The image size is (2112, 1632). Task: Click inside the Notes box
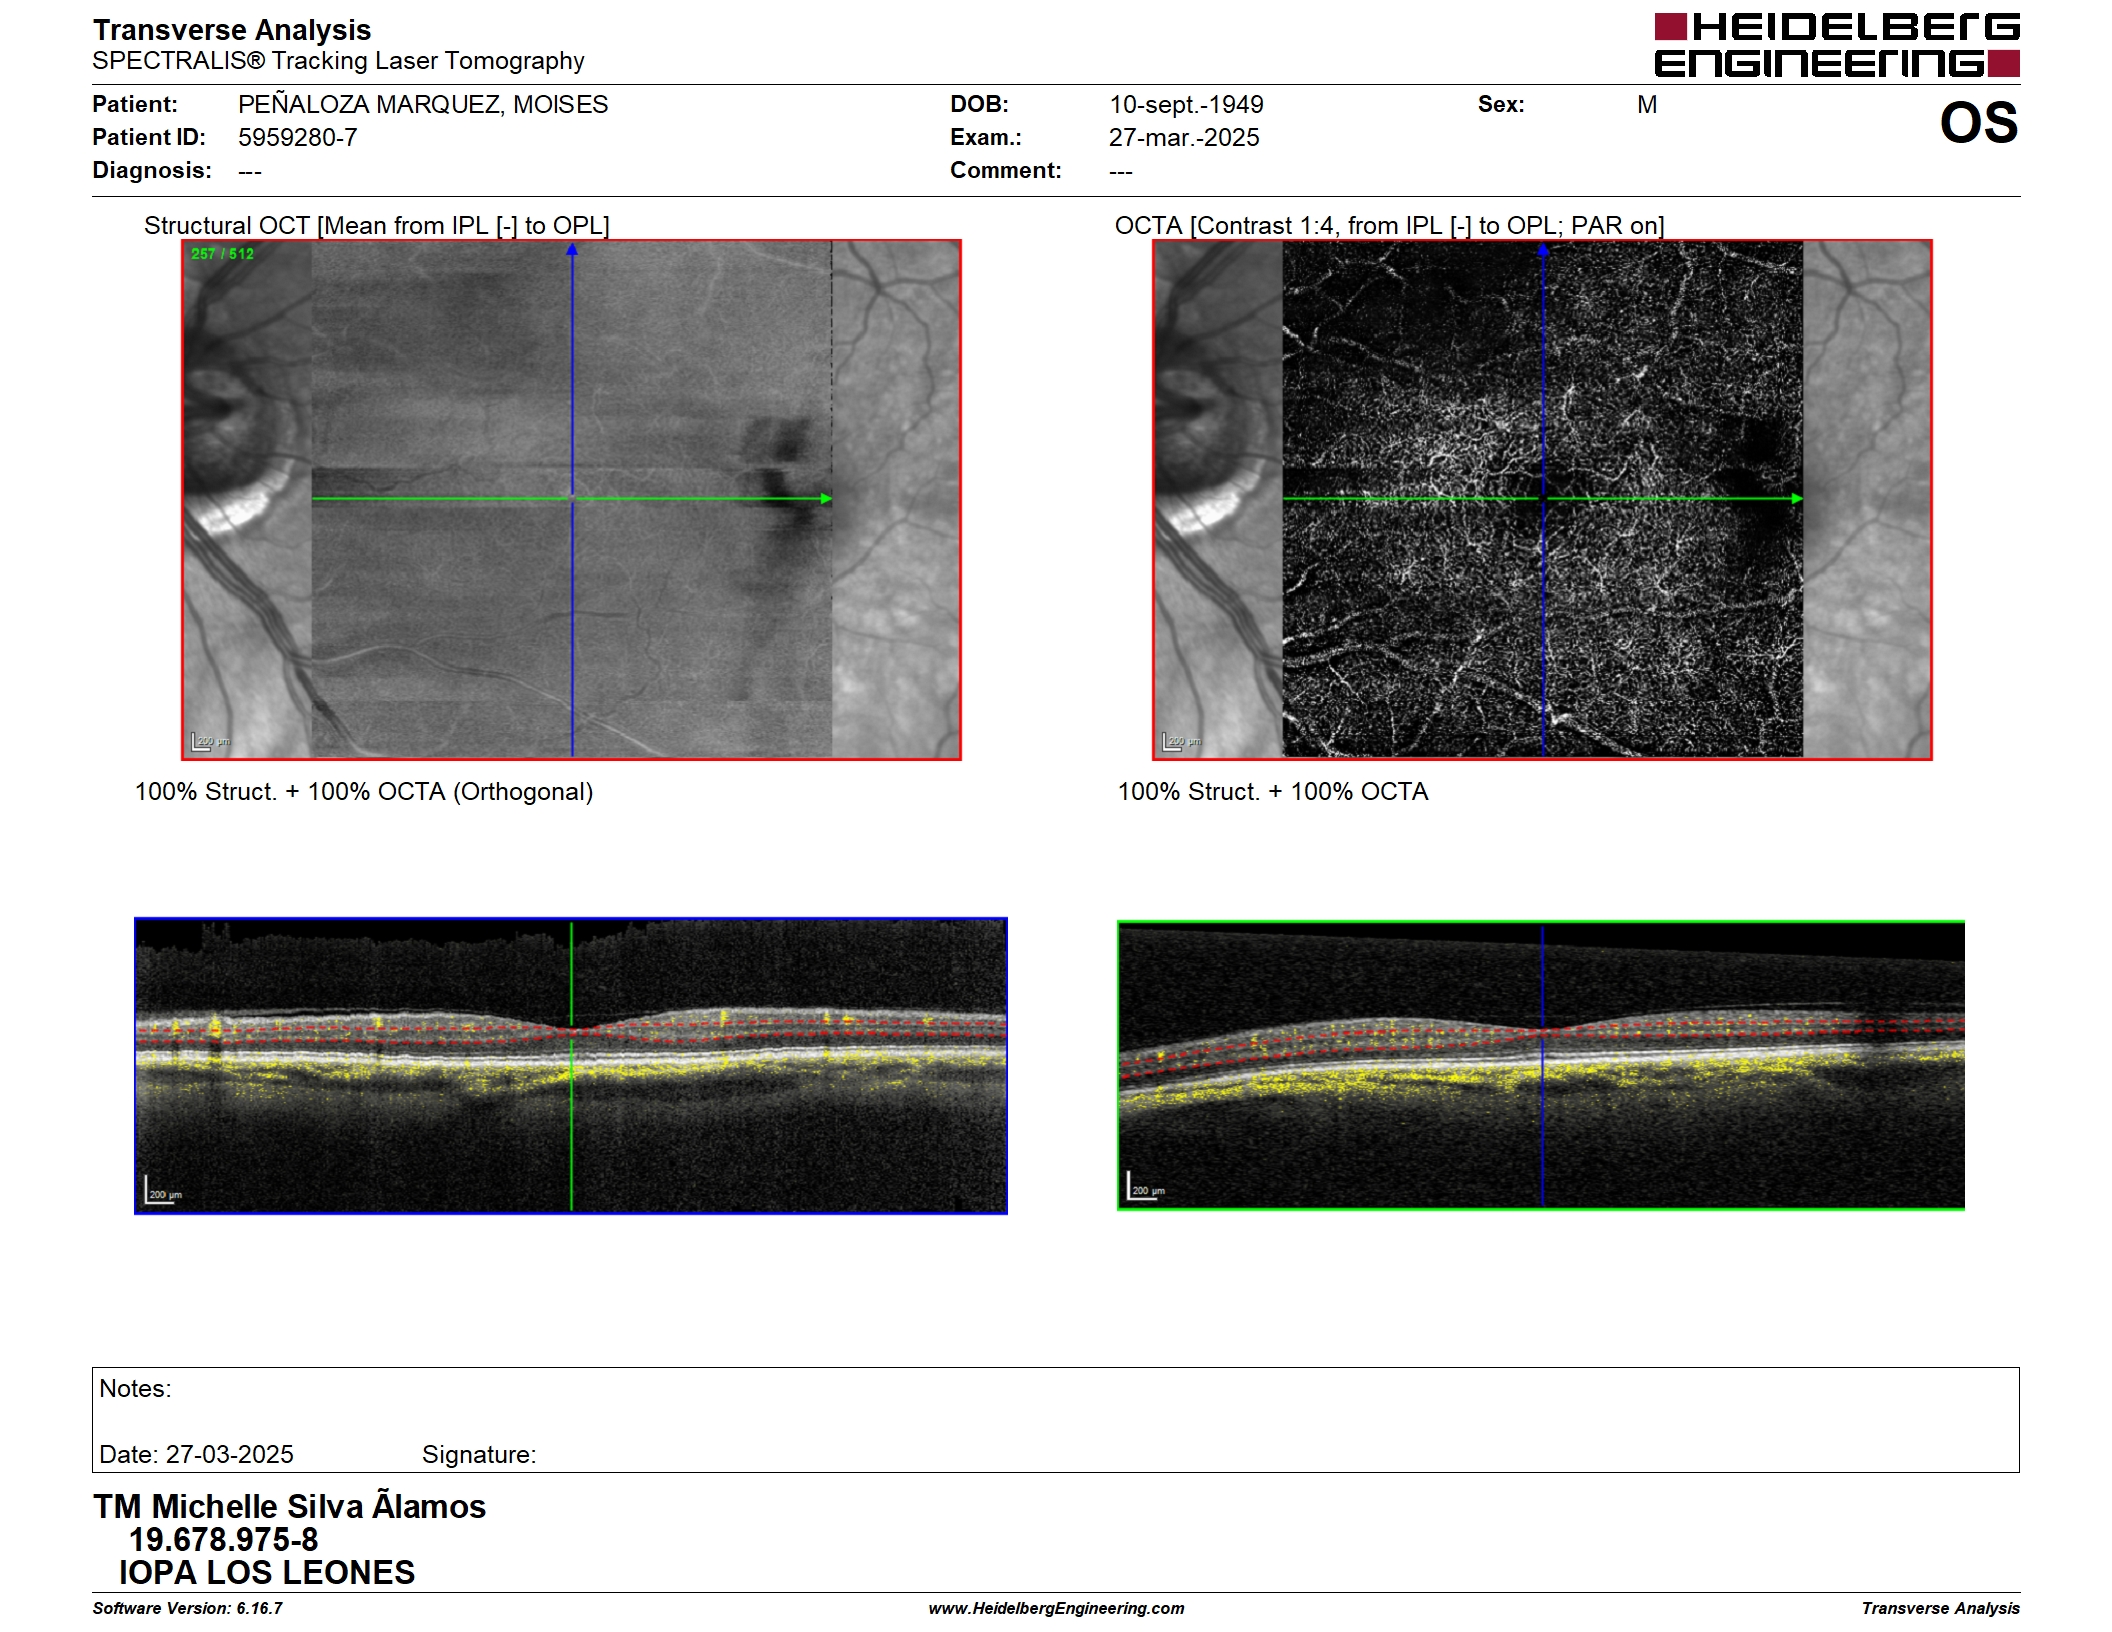(1056, 1419)
